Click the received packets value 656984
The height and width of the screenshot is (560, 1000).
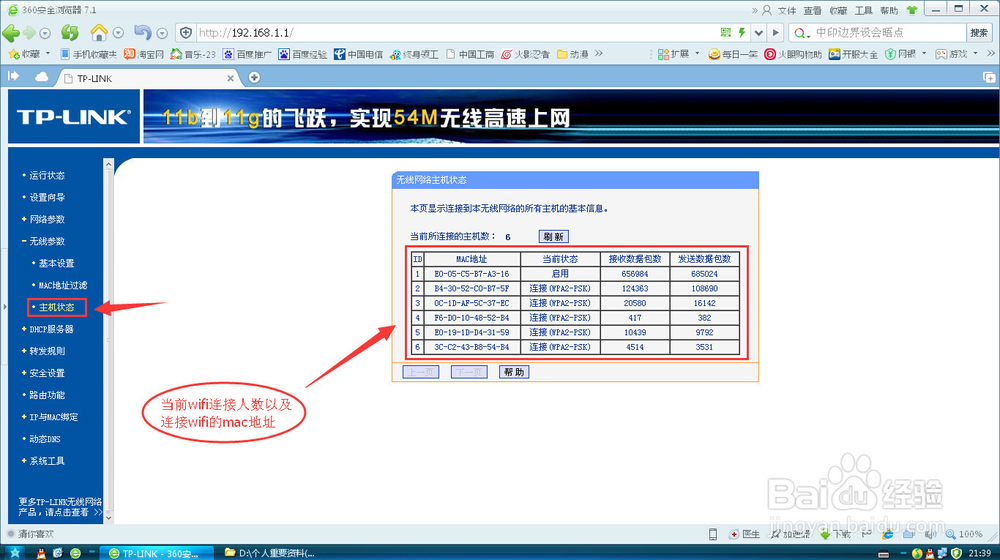[x=635, y=274]
